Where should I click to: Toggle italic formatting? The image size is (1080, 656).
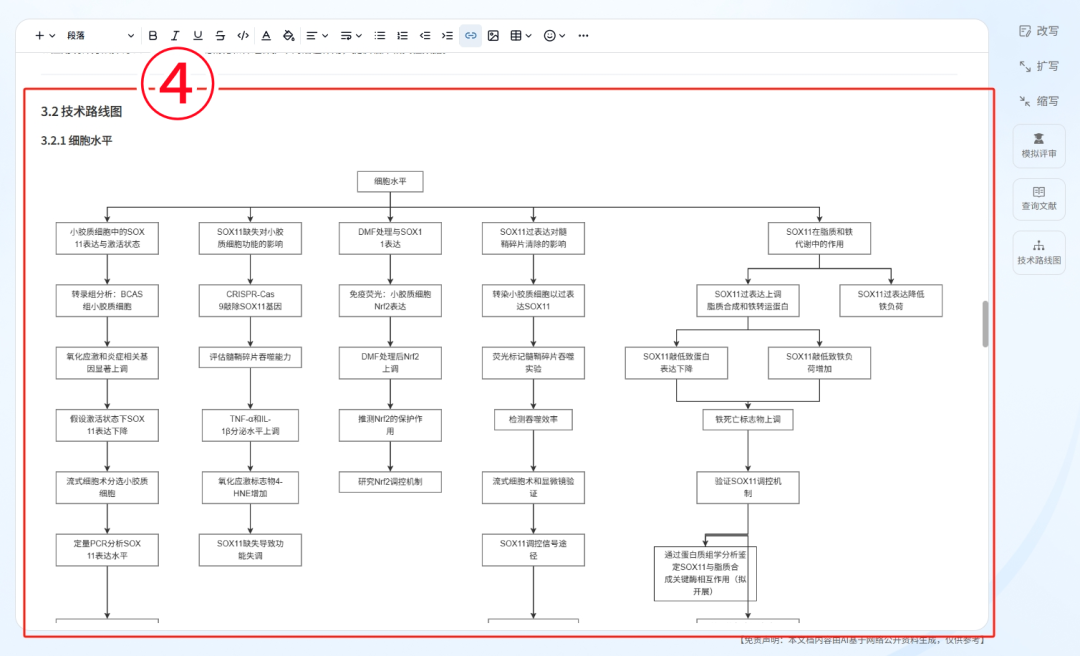175,36
